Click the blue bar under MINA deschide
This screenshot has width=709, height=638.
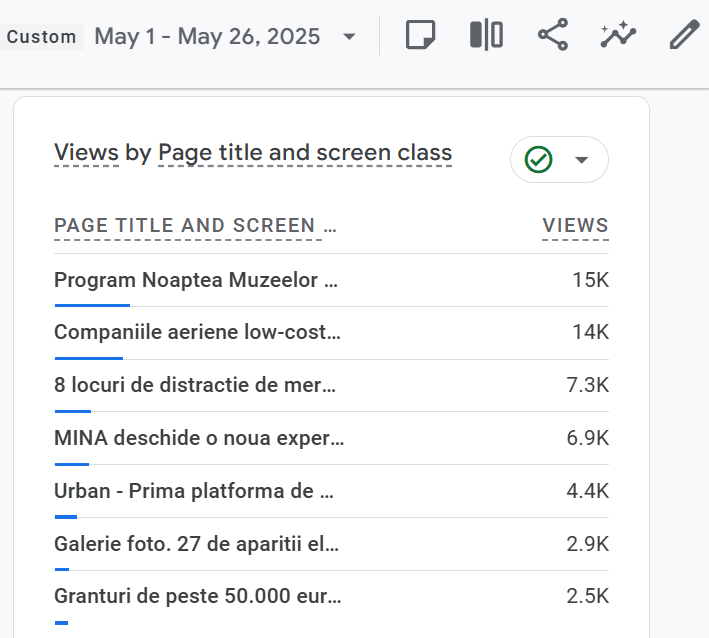[72, 464]
